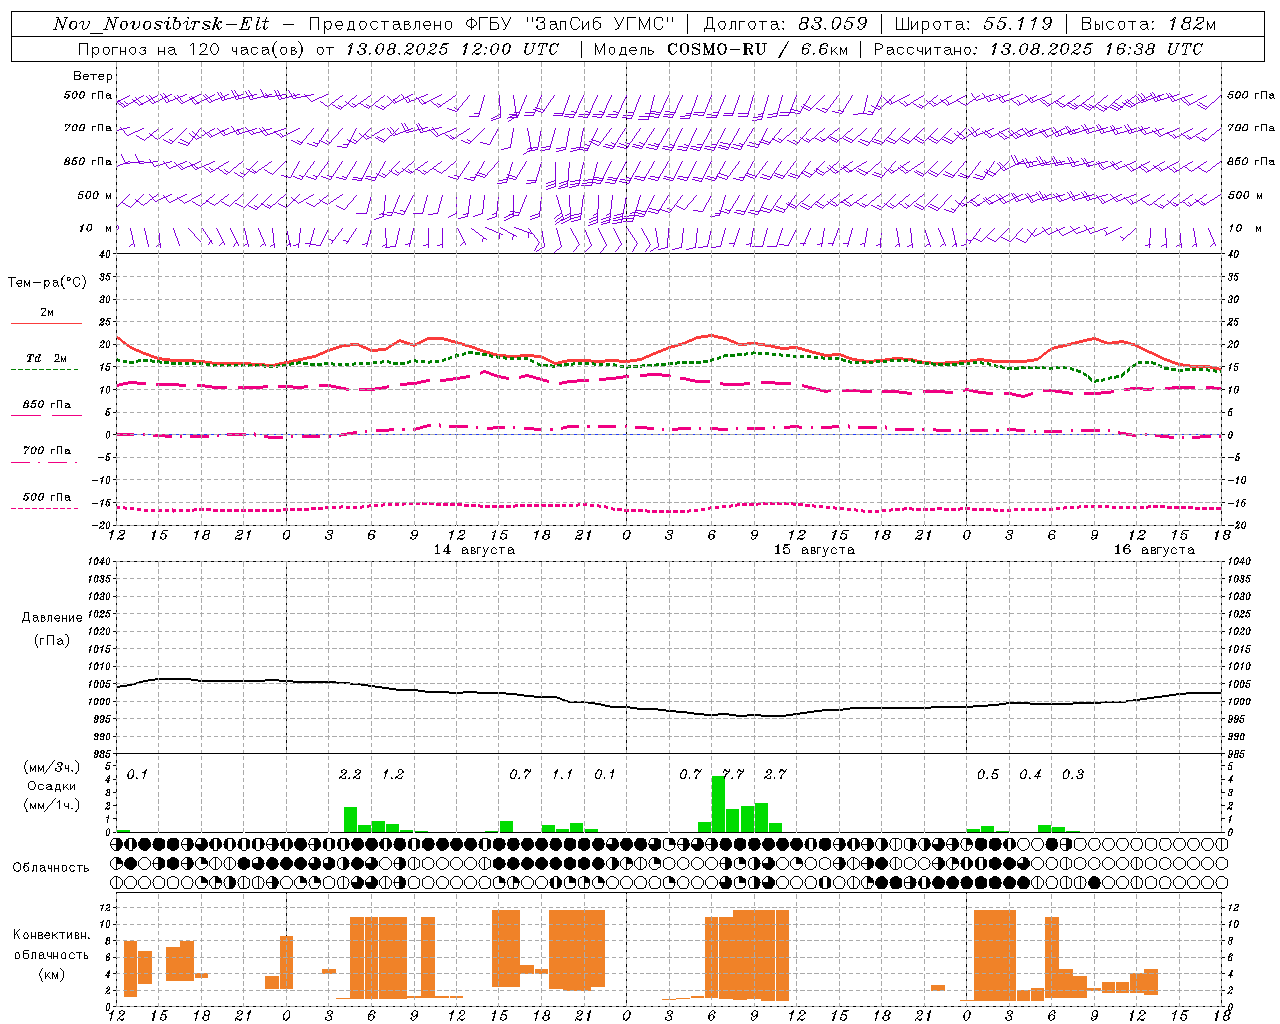Click the 14 августа date label
Image resolution: width=1280 pixels, height=1024 pixels.
[x=474, y=550]
